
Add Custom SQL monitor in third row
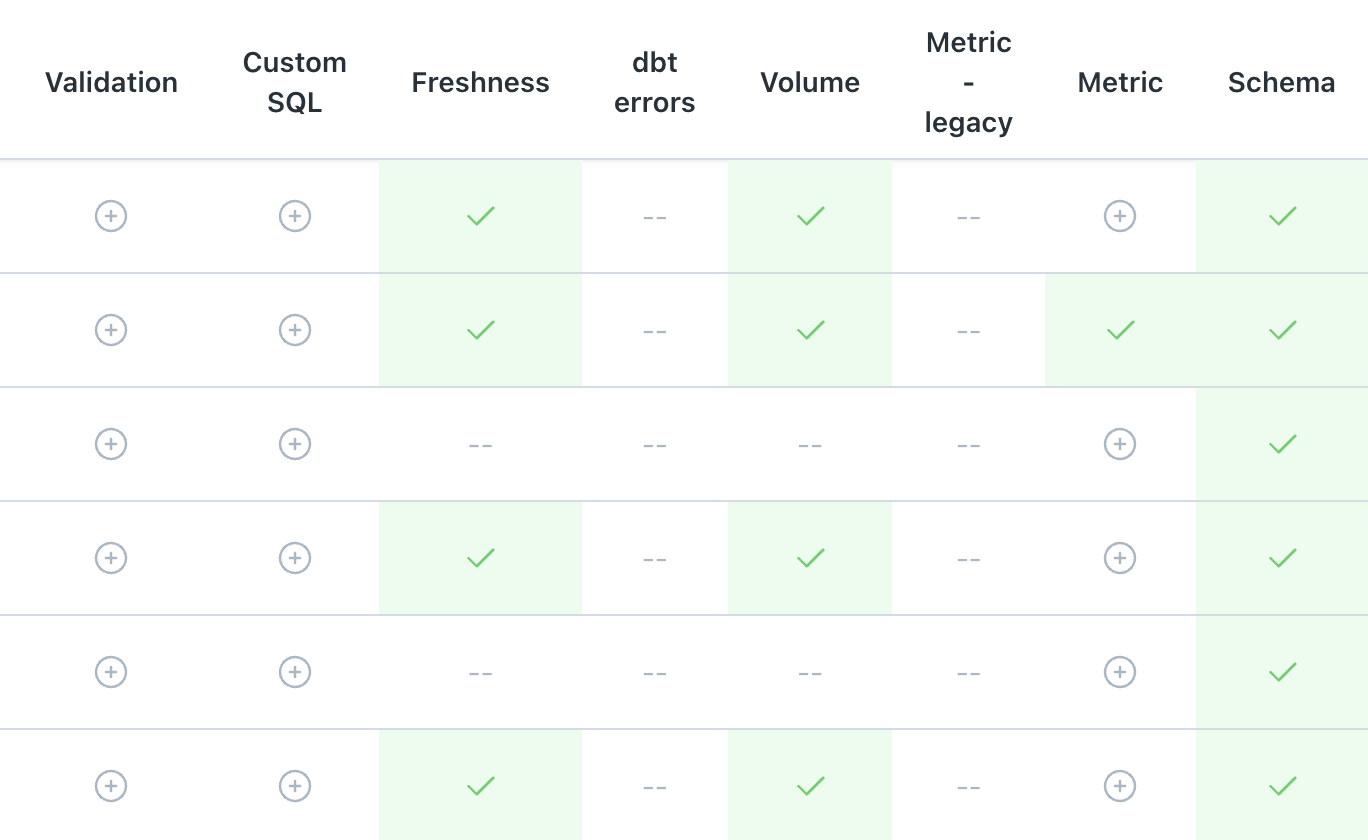coord(295,444)
